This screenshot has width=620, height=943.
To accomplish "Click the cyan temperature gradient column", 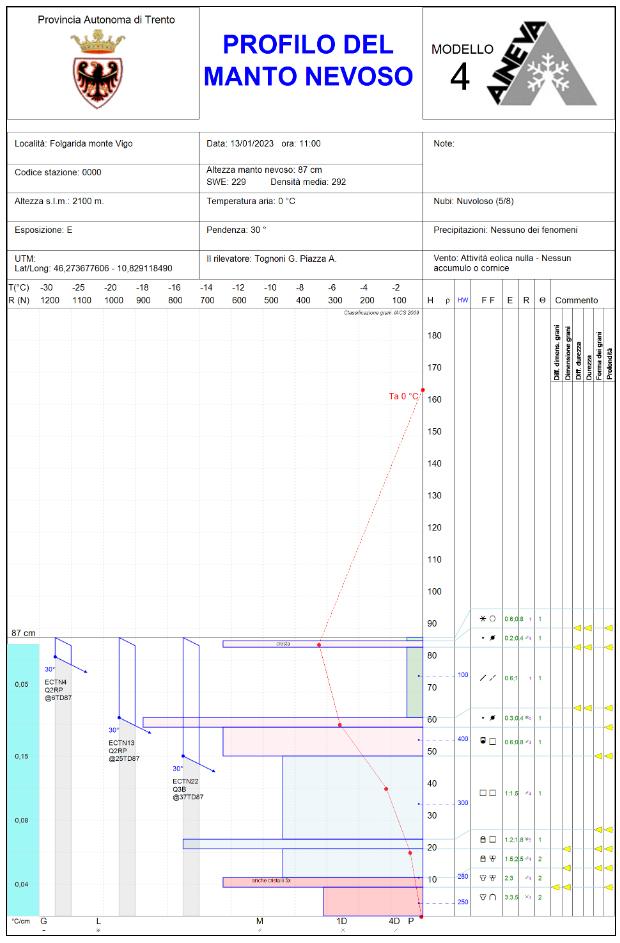I will pos(23,779).
